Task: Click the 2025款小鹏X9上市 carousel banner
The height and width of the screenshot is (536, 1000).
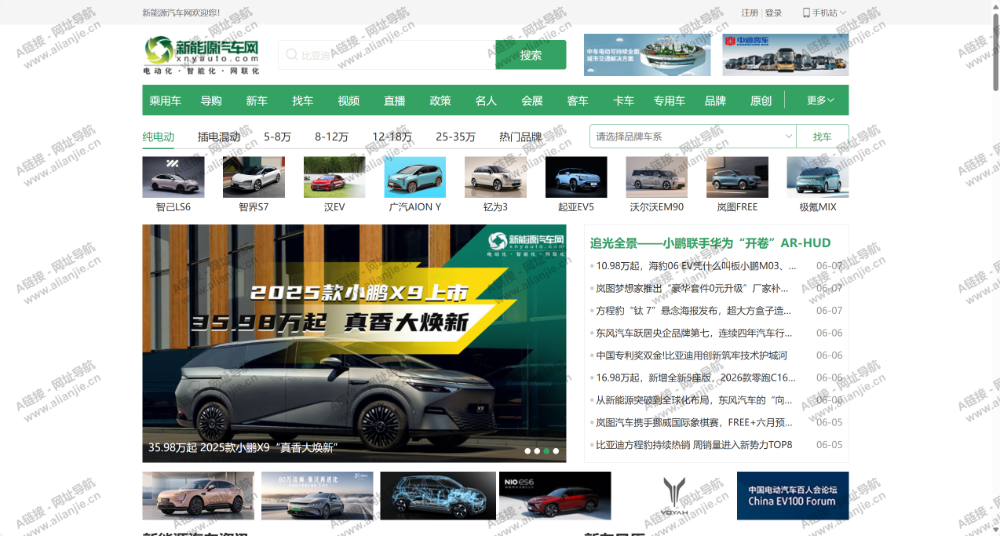Action: [354, 343]
